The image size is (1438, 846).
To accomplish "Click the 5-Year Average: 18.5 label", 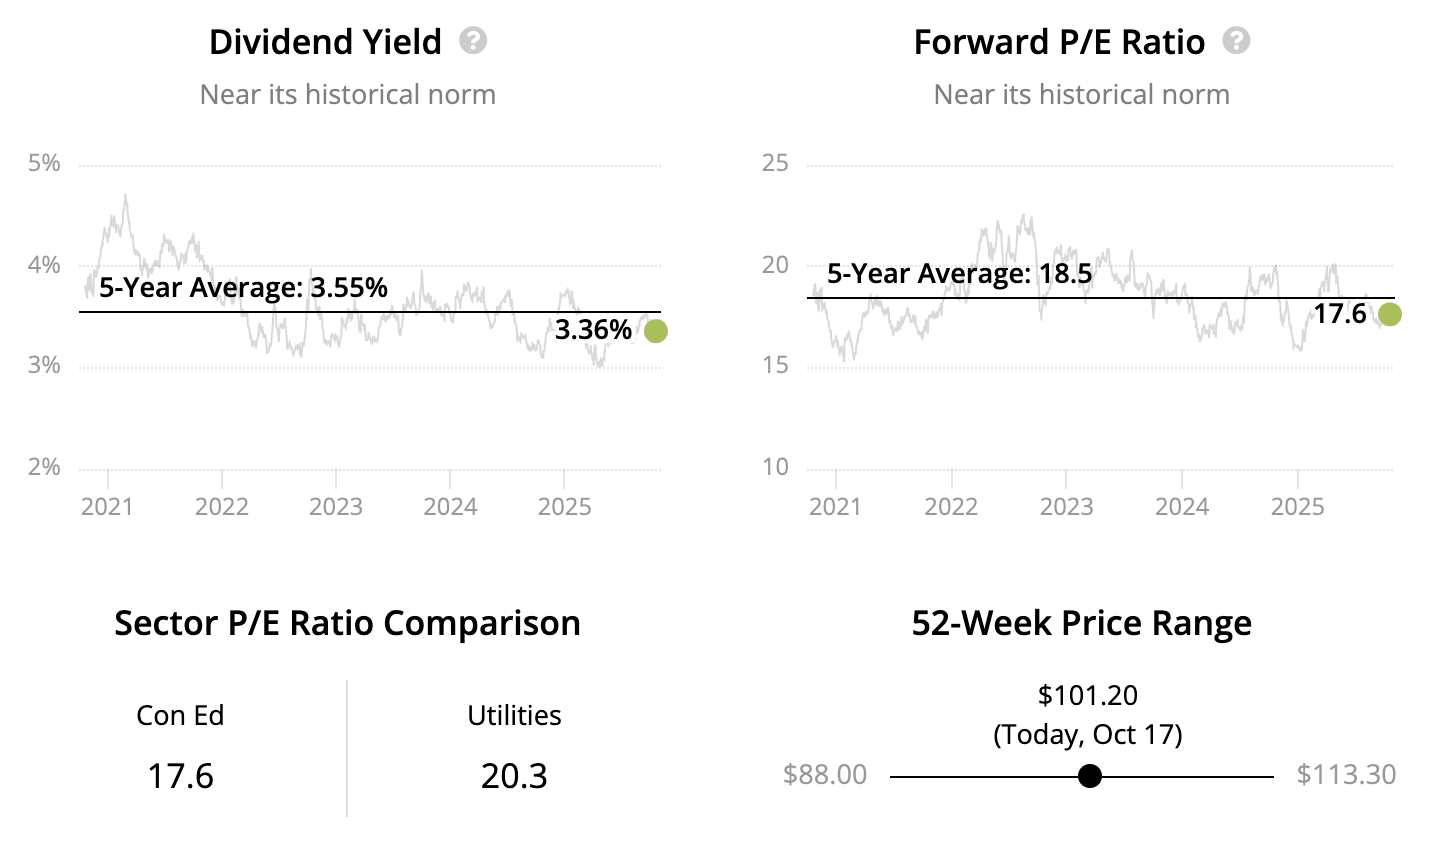I will [x=959, y=274].
